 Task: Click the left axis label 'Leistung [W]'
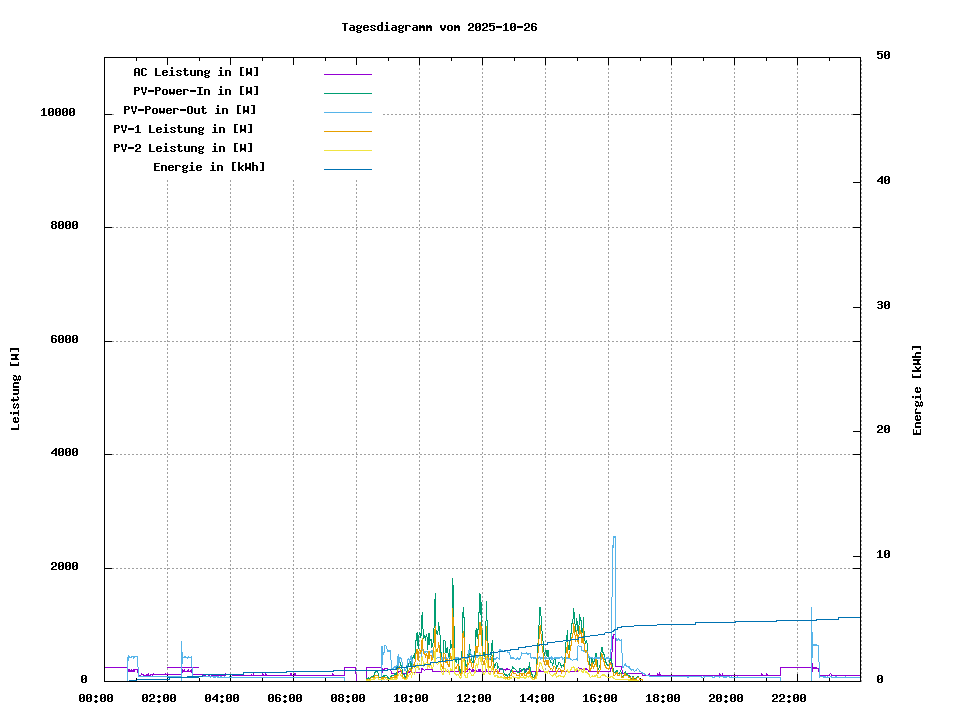click(x=15, y=389)
